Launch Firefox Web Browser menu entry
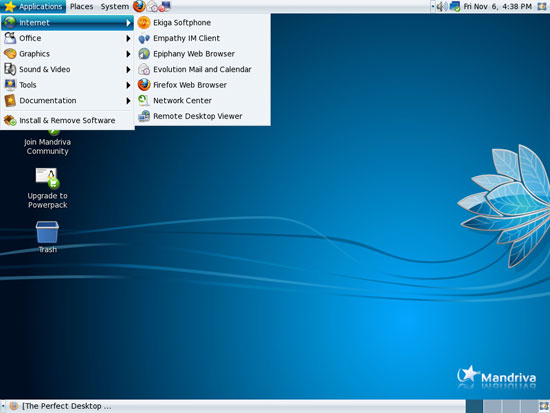The width and height of the screenshot is (550, 413). (x=202, y=85)
